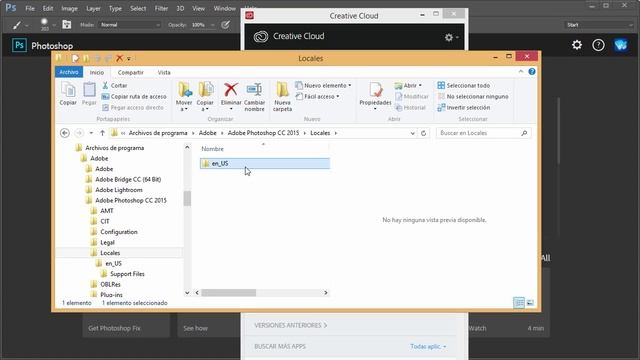Switch to details view icon
This screenshot has height=360, width=640.
point(519,302)
